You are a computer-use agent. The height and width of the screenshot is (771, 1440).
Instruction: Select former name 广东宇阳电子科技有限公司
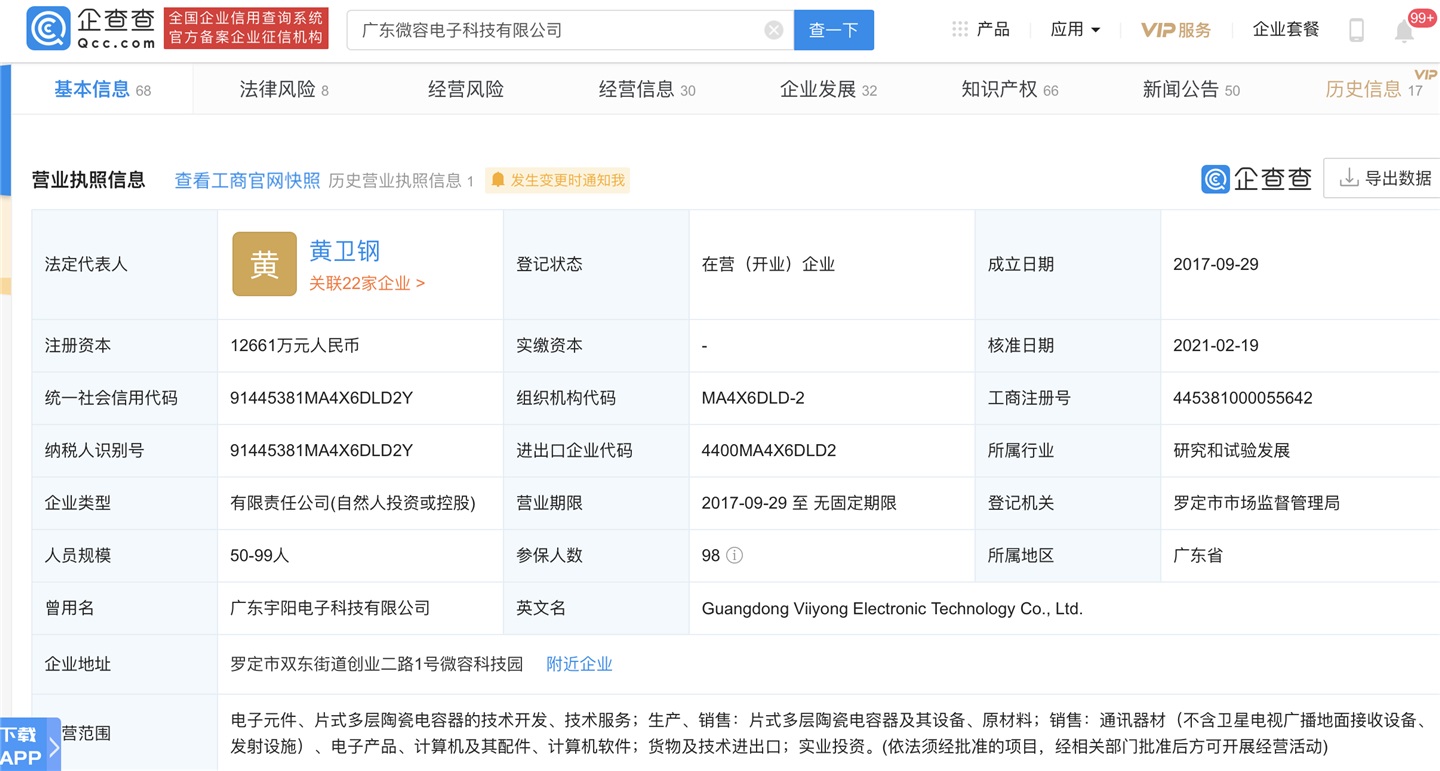pyautogui.click(x=330, y=608)
